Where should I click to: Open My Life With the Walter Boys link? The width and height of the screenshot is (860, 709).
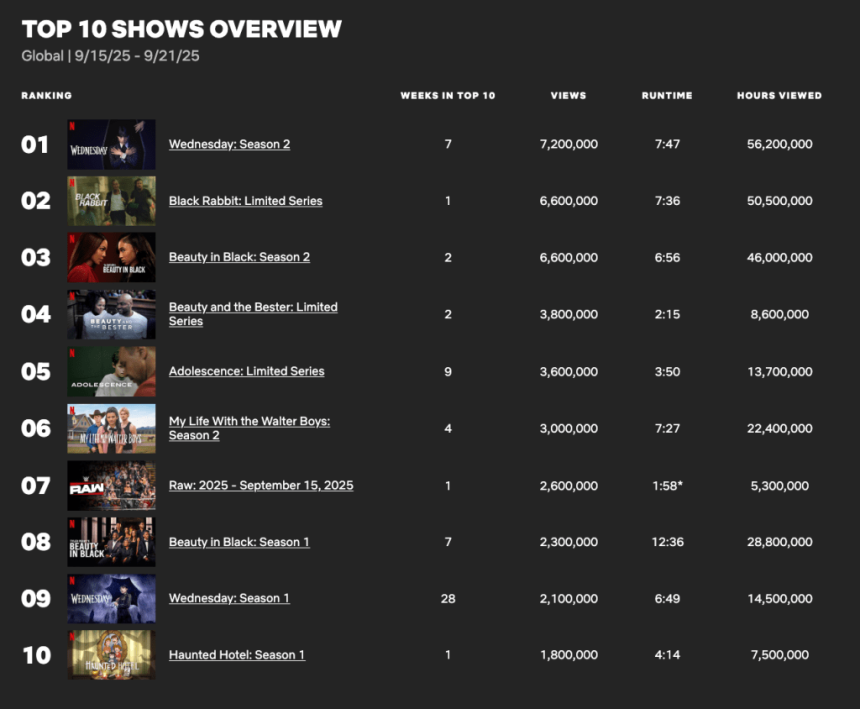(249, 428)
